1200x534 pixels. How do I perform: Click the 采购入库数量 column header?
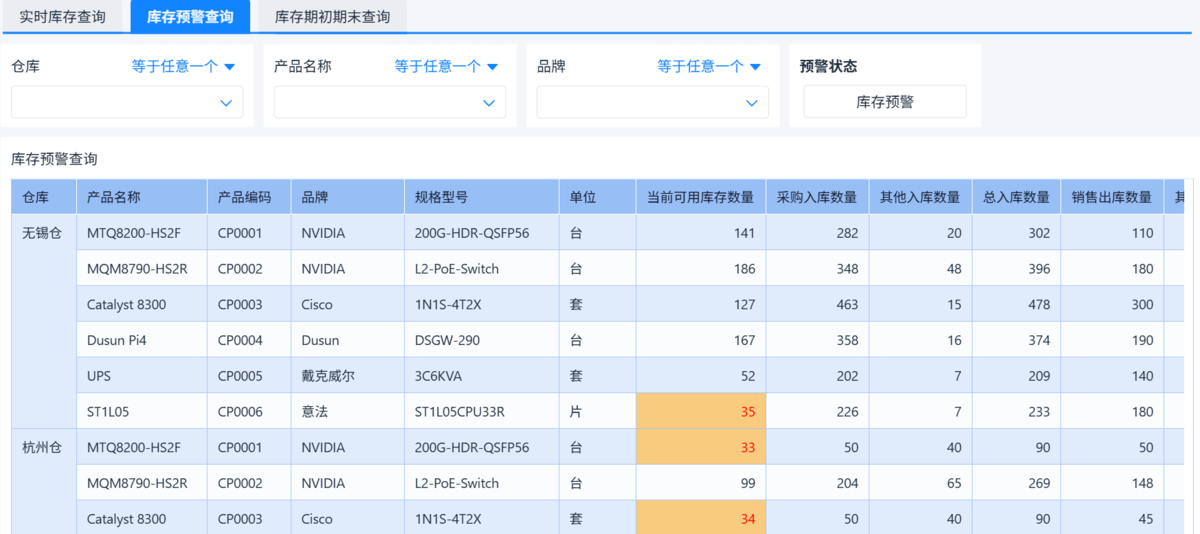tap(817, 197)
